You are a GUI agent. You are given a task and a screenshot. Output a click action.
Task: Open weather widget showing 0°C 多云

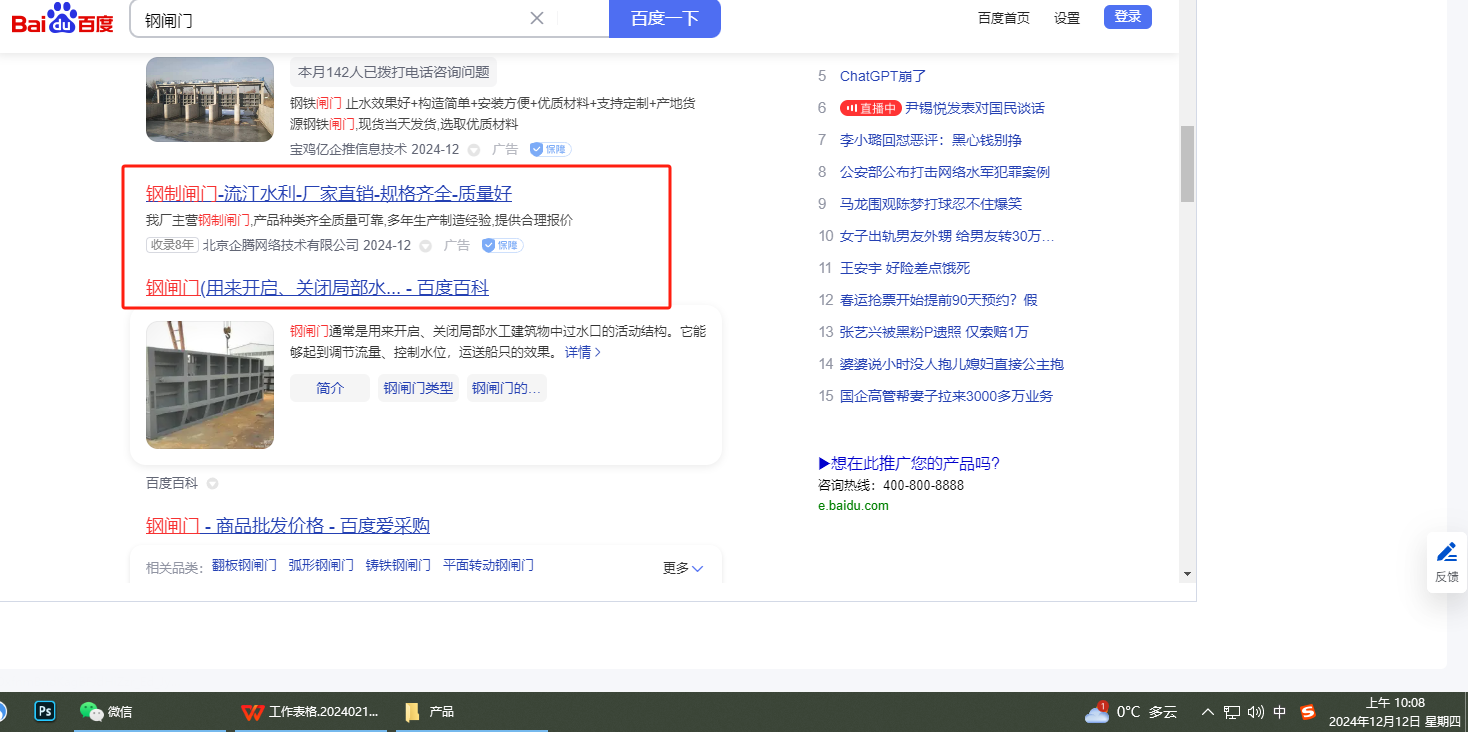[1131, 712]
